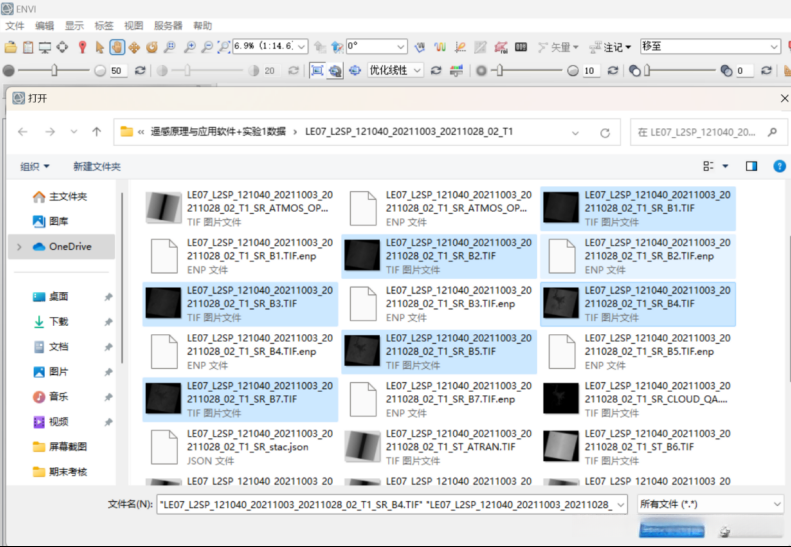
Task: Click the Open file folder icon in ENVI toolbar
Action: (x=10, y=47)
